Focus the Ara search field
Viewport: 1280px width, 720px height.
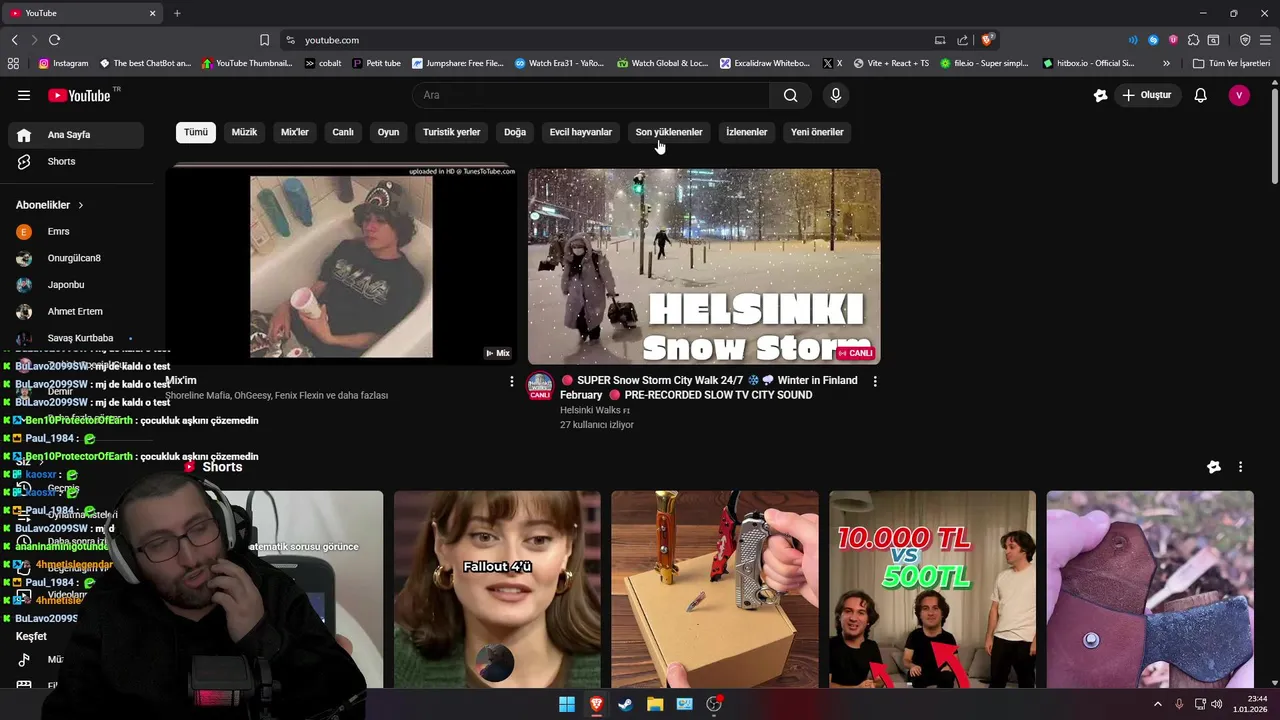591,95
